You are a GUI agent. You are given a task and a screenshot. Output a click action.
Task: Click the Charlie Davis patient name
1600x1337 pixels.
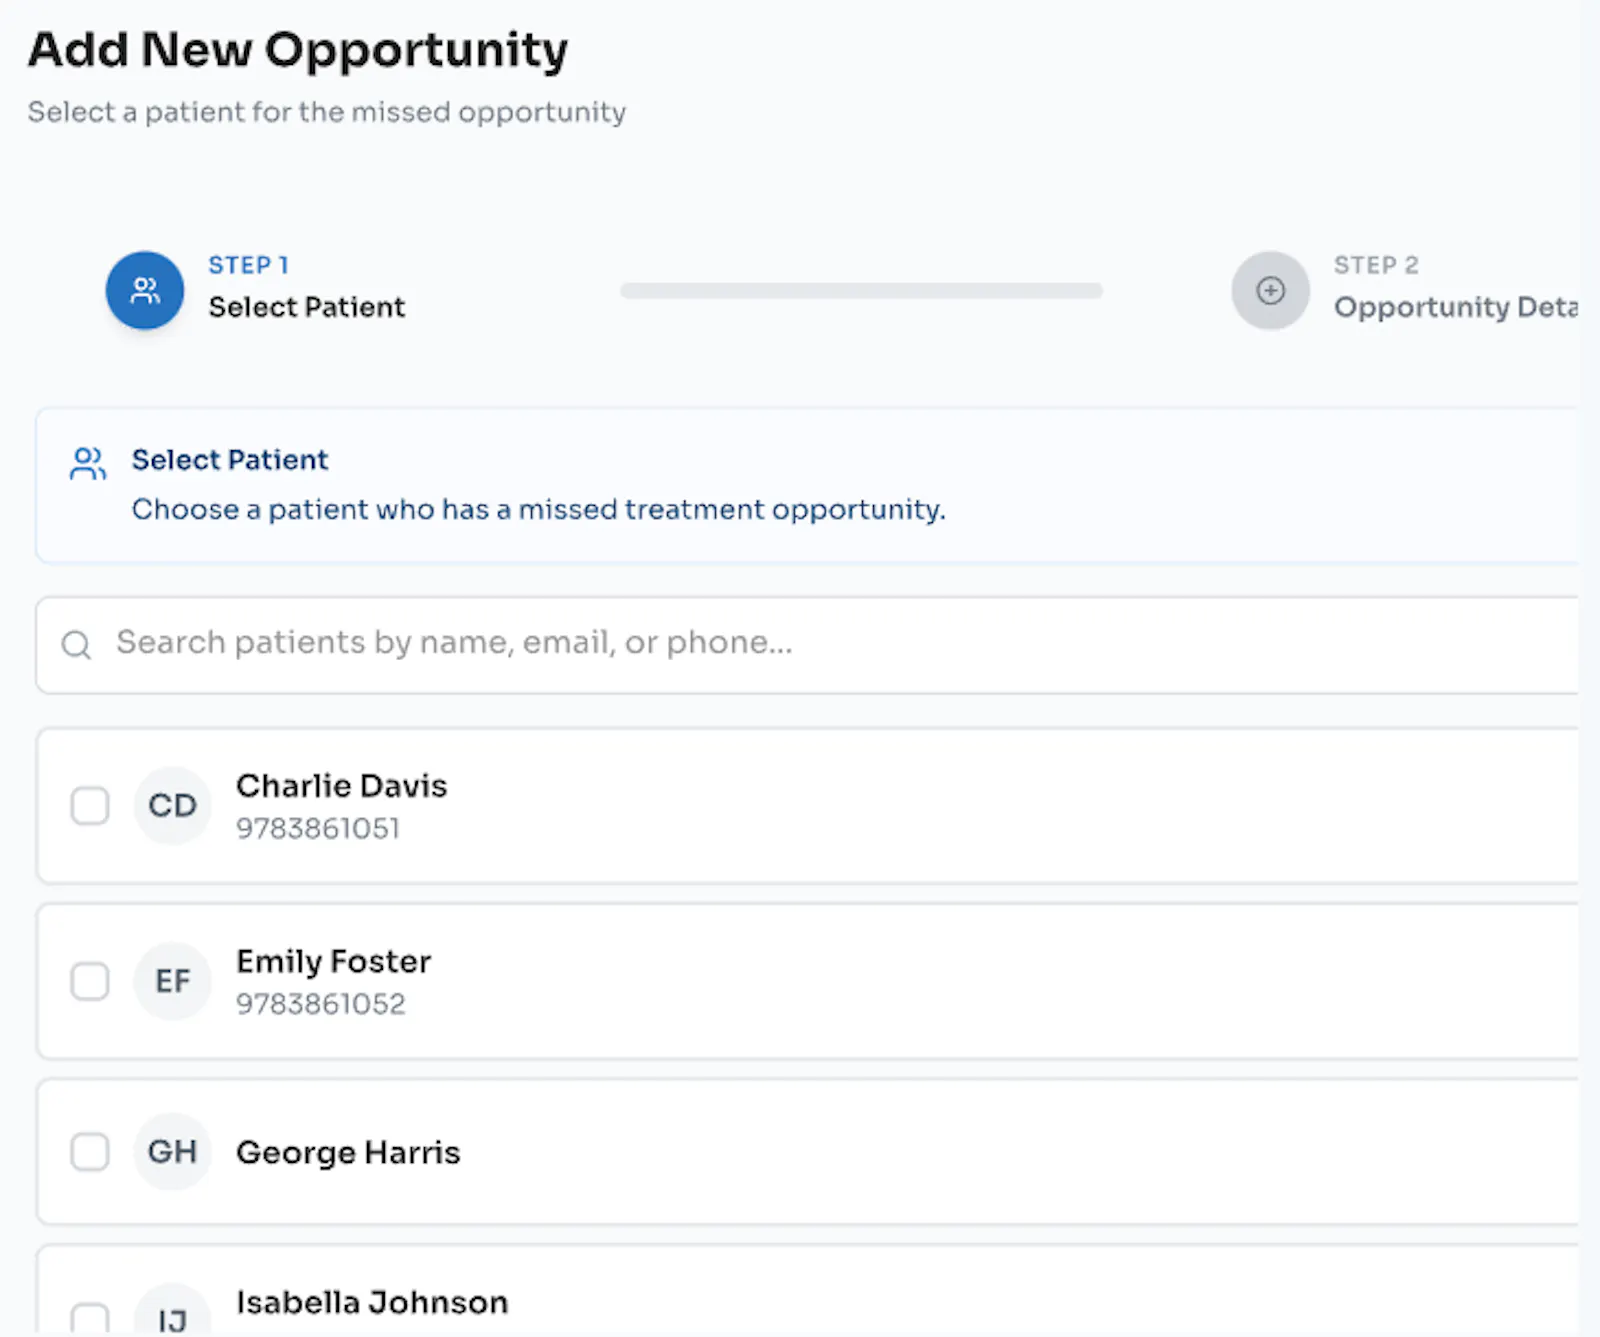click(x=342, y=786)
